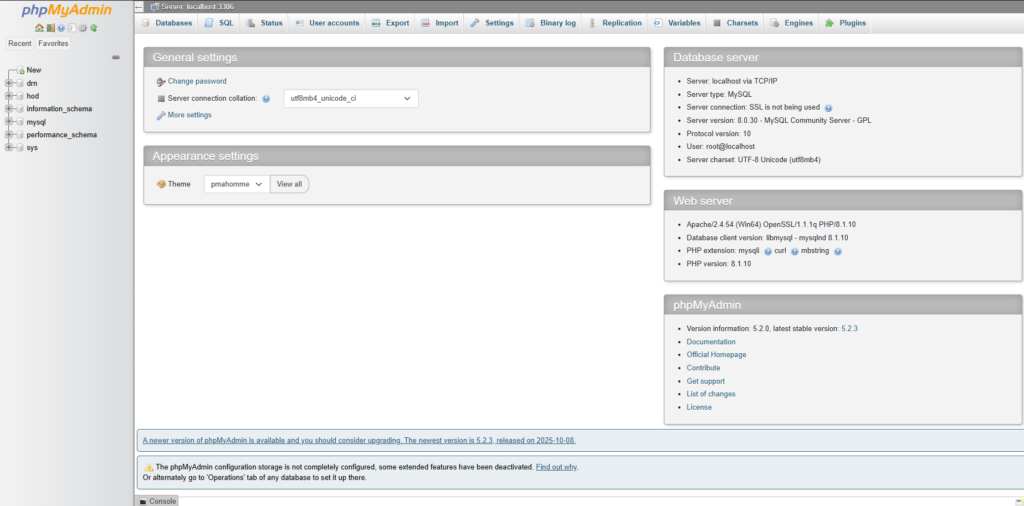Click the warning triangle icon in the configuration storage notice

[x=148, y=467]
